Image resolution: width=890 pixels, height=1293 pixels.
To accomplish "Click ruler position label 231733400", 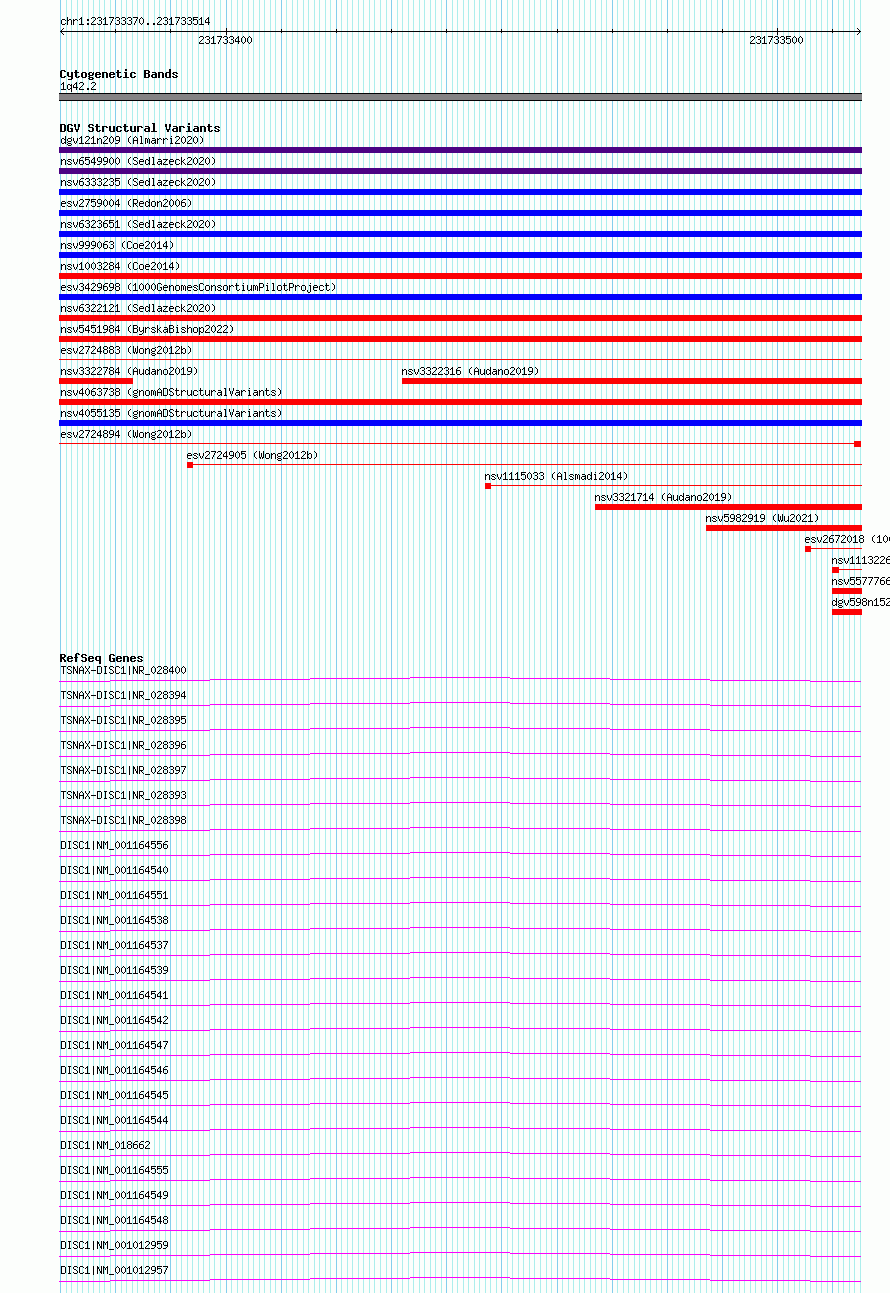I will point(225,40).
